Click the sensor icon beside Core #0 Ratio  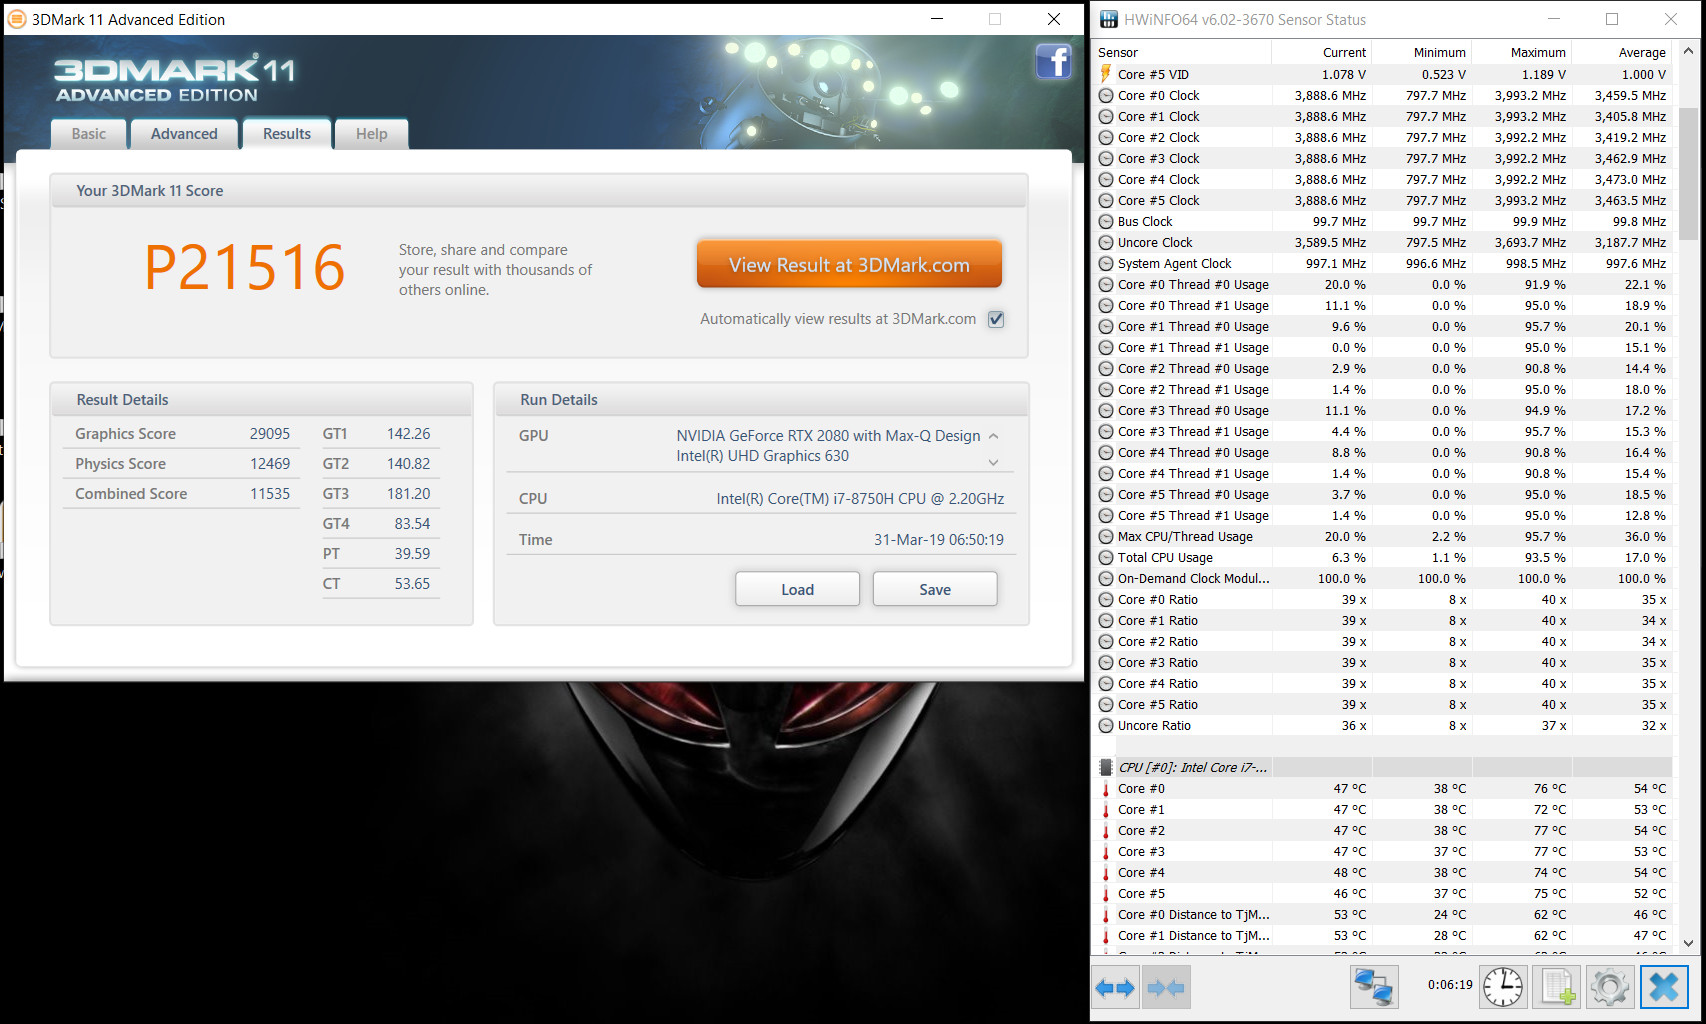pos(1106,599)
